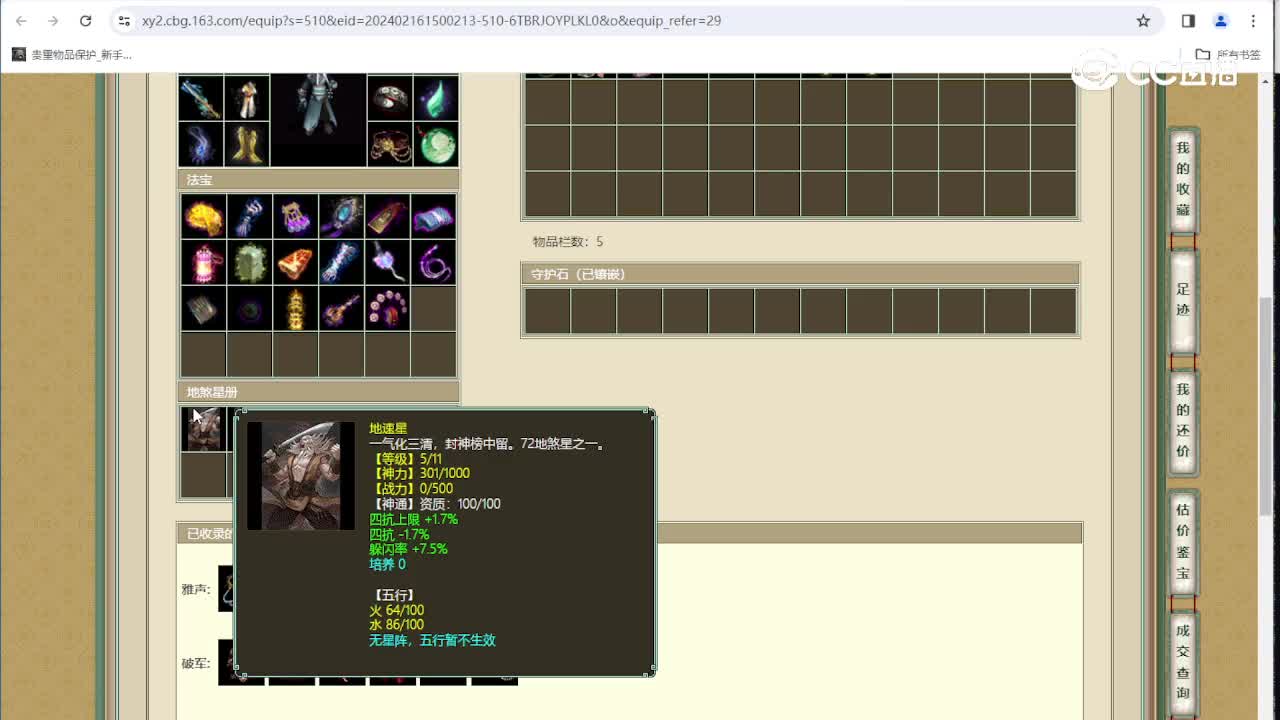Click the 躲闪率 +7.5% line
The height and width of the screenshot is (720, 1280).
click(408, 549)
